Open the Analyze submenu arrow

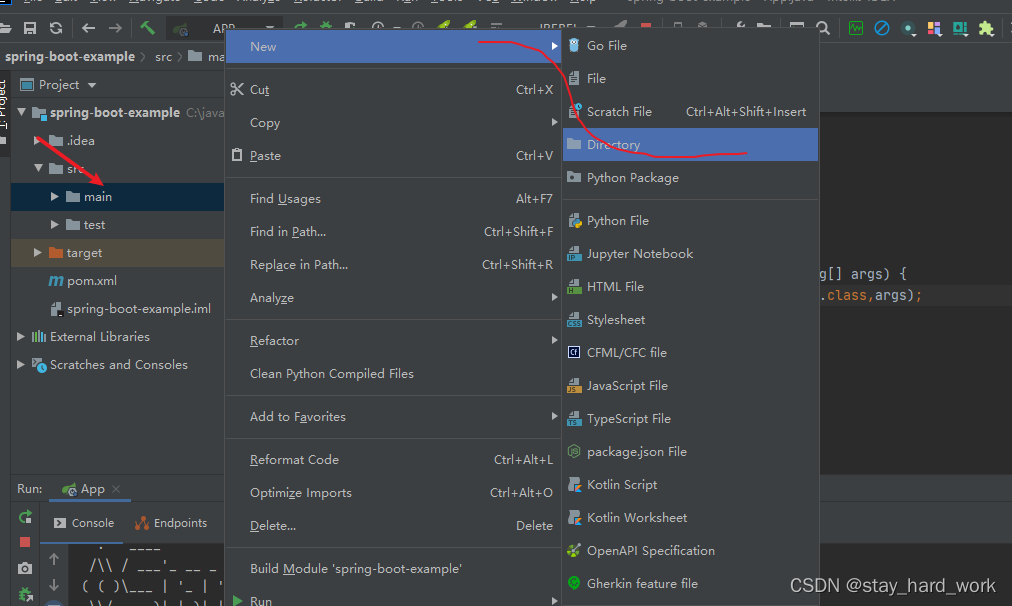(x=554, y=297)
